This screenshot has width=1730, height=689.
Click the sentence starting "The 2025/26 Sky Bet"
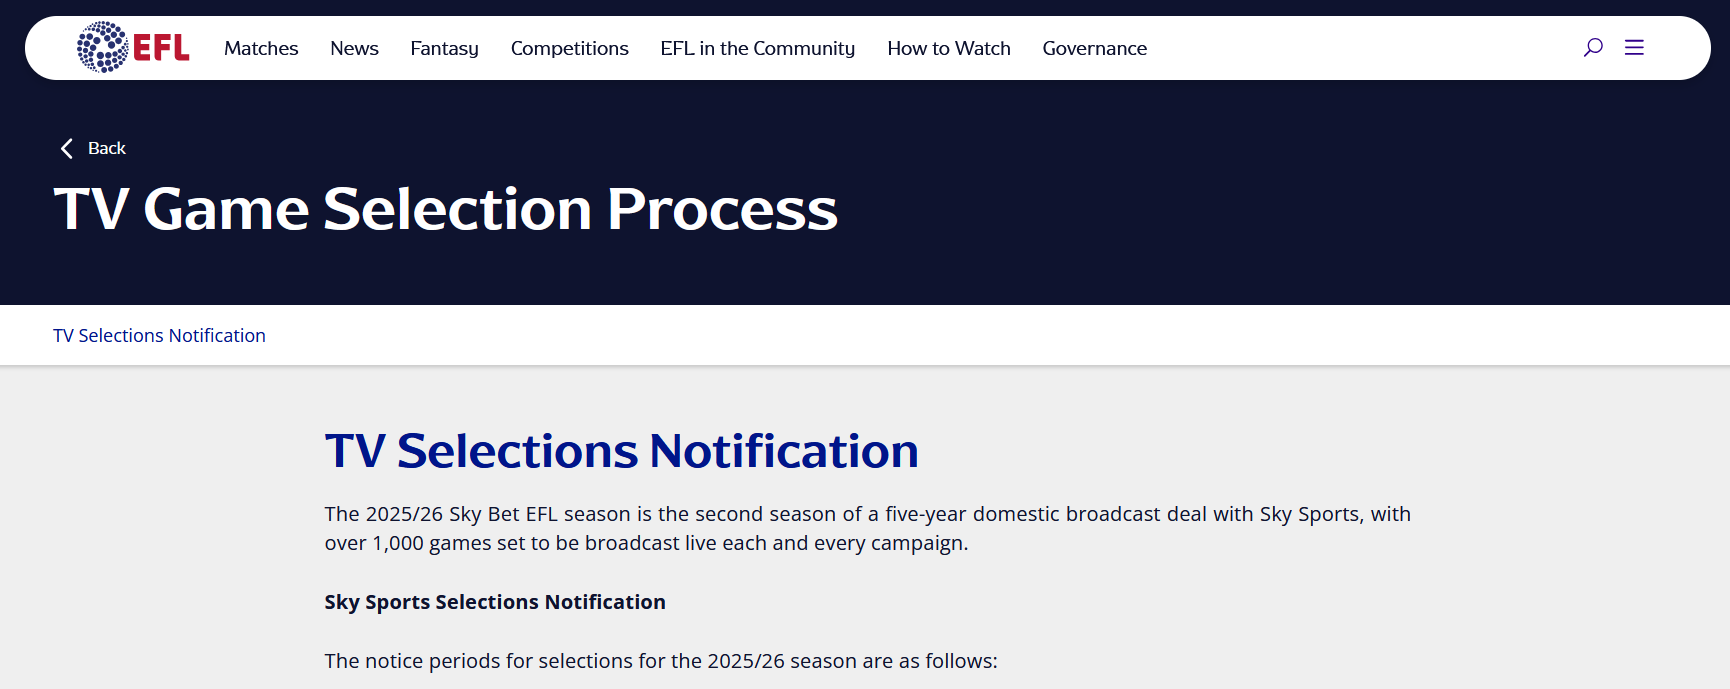867,514
